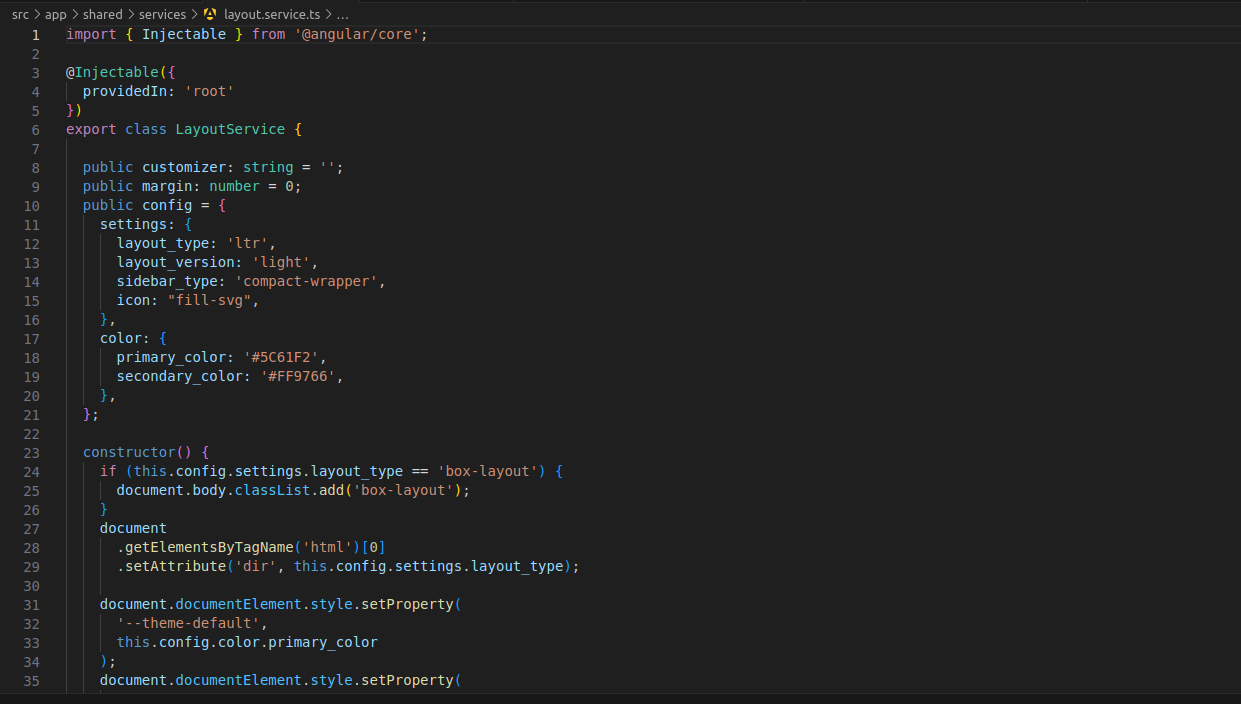Click line number 23 beside constructor
Viewport: 1241px width, 704px height.
click(x=32, y=452)
